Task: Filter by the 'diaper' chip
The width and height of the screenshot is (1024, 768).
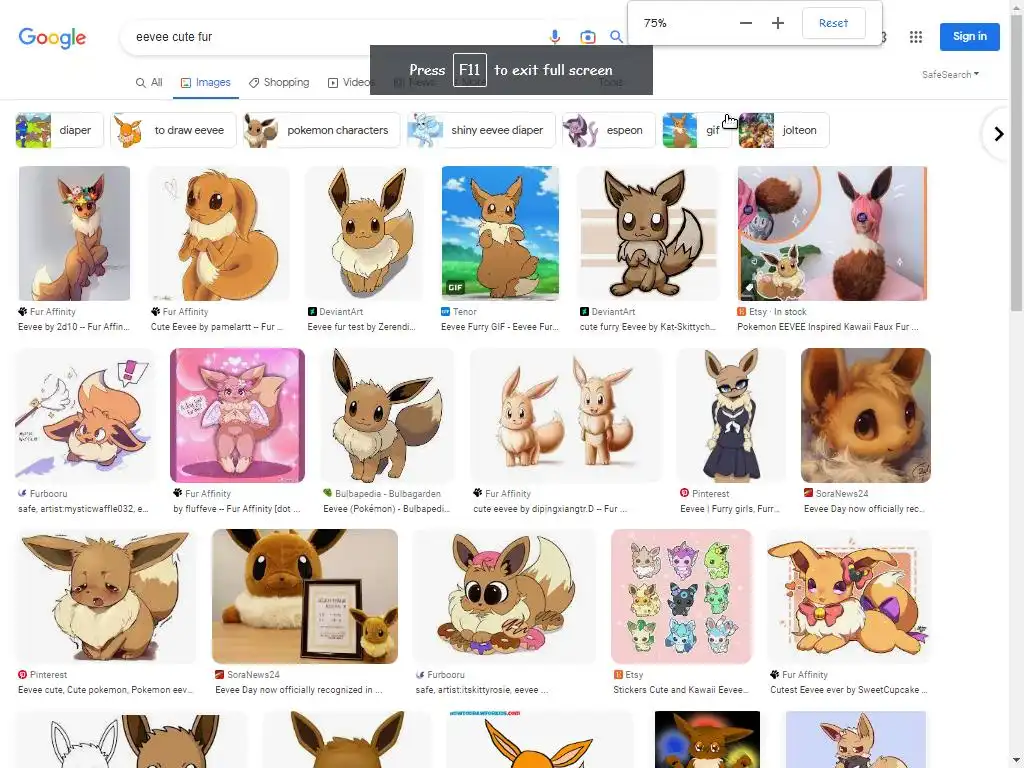Action: (59, 130)
